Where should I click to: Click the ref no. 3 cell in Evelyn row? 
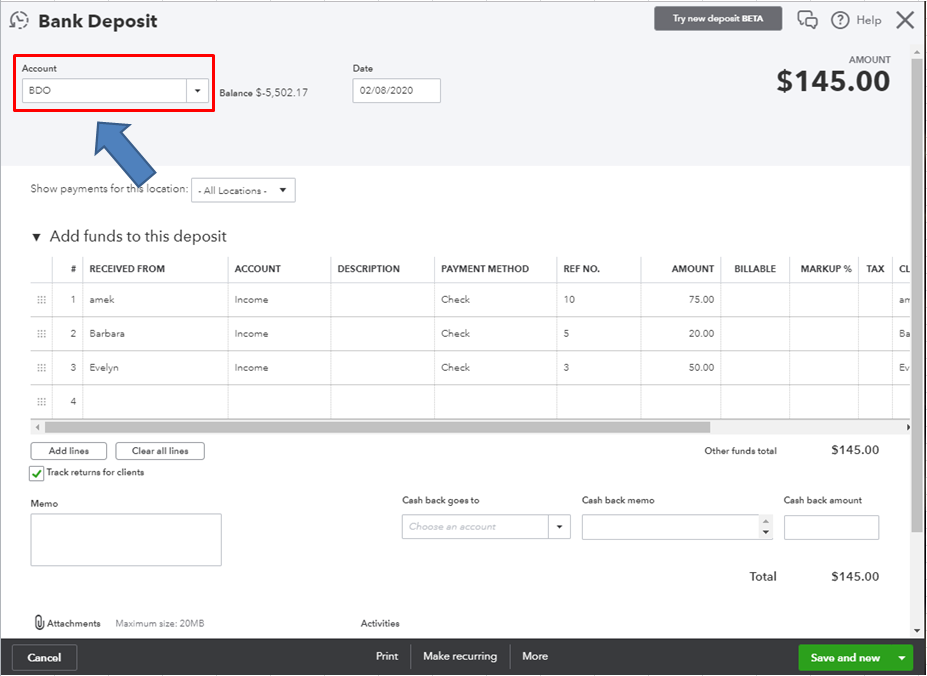click(598, 367)
